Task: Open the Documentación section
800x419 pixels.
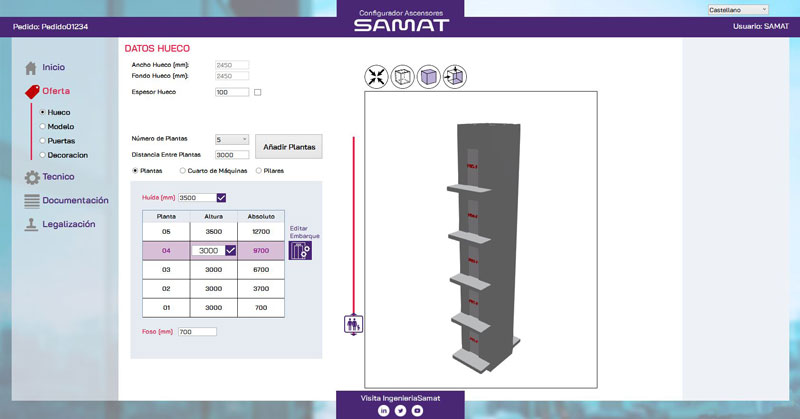Action: pyautogui.click(x=76, y=201)
